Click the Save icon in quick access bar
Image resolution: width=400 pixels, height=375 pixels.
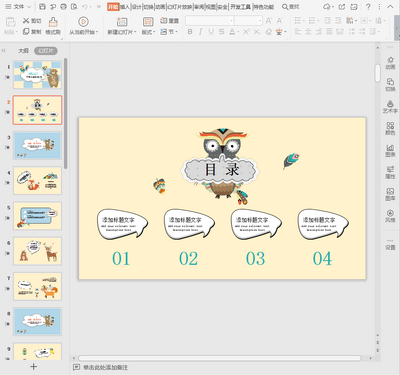pyautogui.click(x=42, y=7)
